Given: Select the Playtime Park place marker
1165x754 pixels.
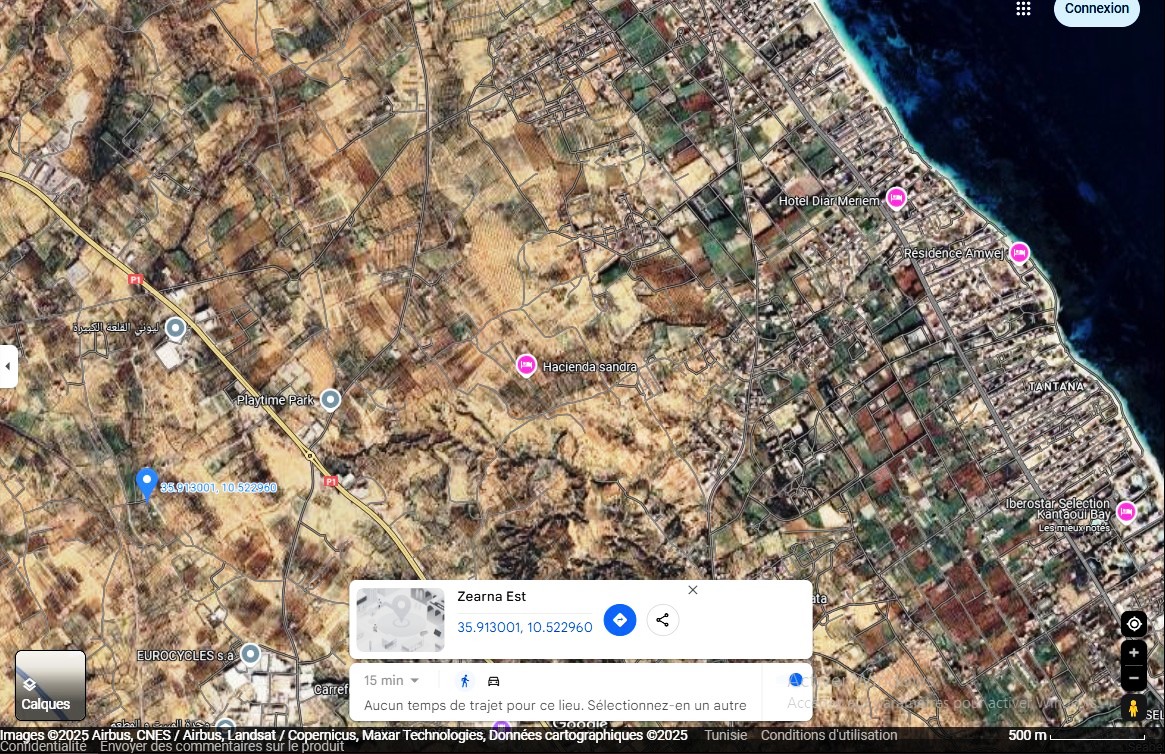Looking at the screenshot, I should click(330, 400).
